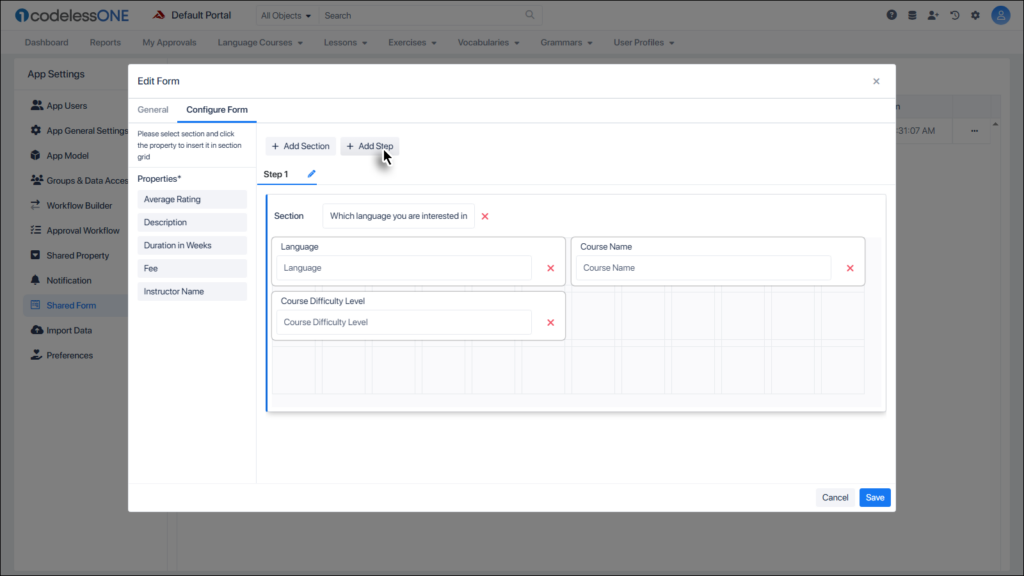Click the Preferences icon

pos(36,355)
